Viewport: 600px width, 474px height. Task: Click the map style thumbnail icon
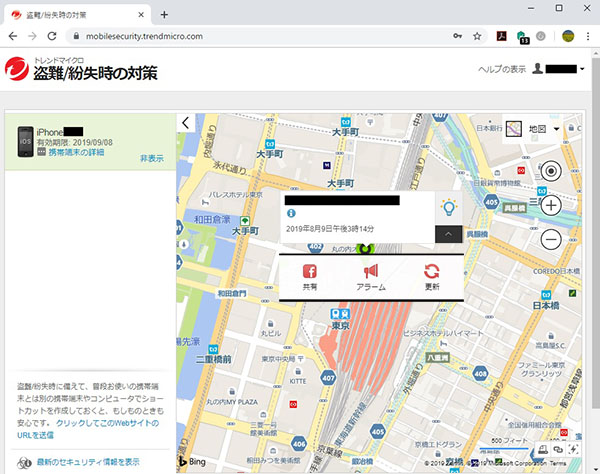(x=514, y=129)
